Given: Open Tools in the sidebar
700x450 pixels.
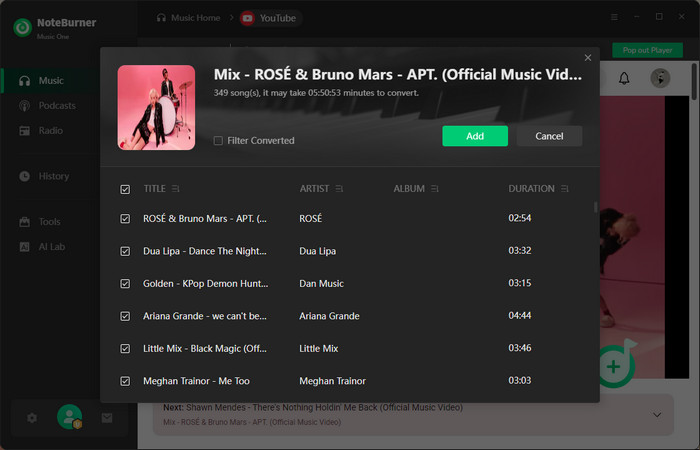Looking at the screenshot, I should [x=39, y=222].
